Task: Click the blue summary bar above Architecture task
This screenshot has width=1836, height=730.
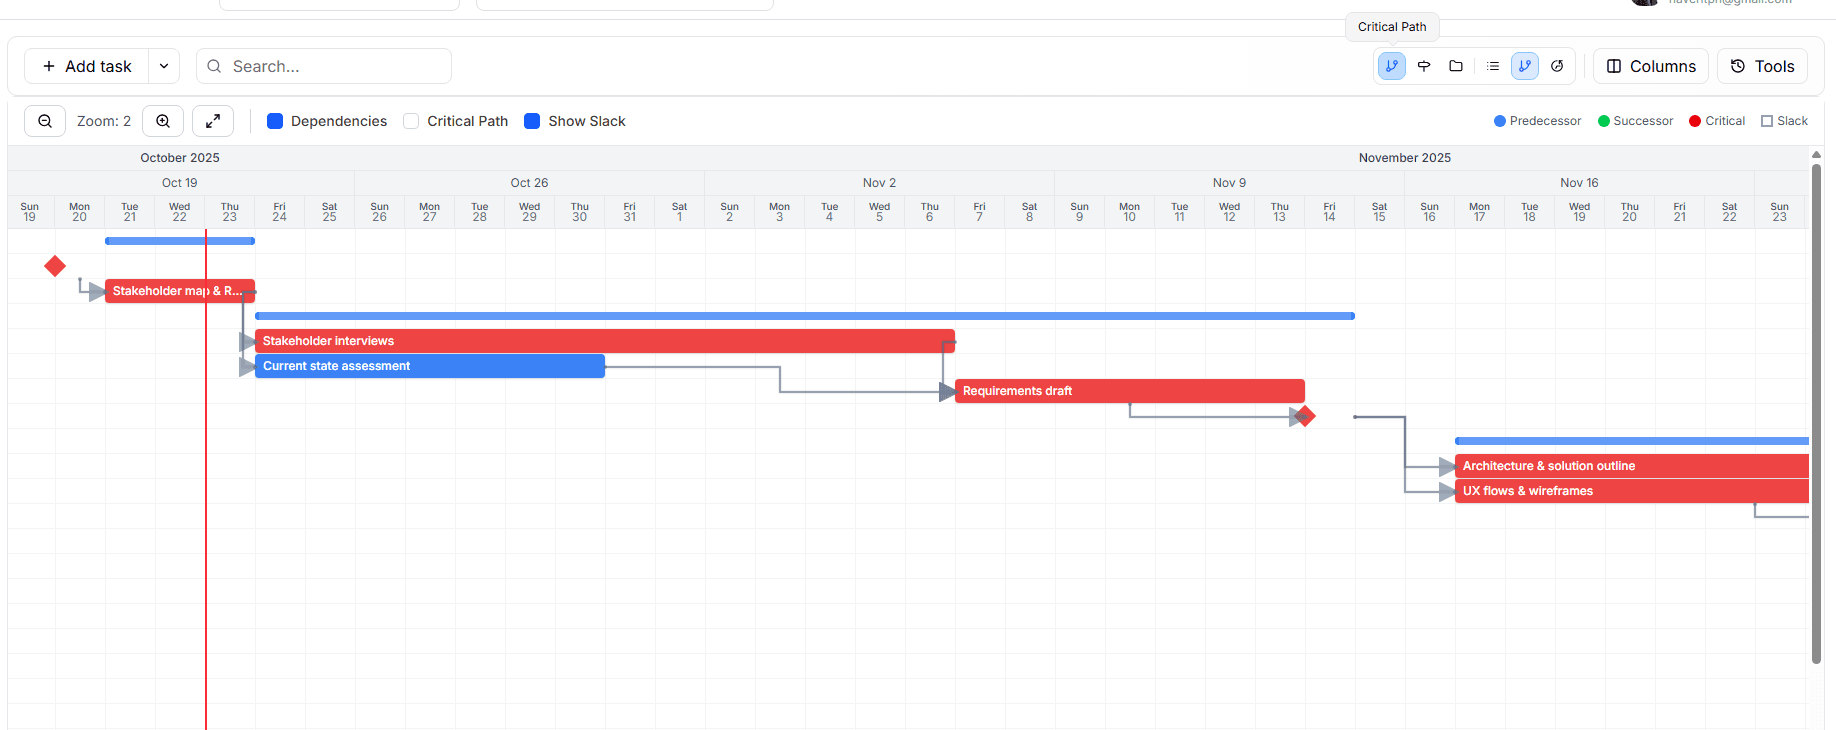Action: [x=1632, y=441]
